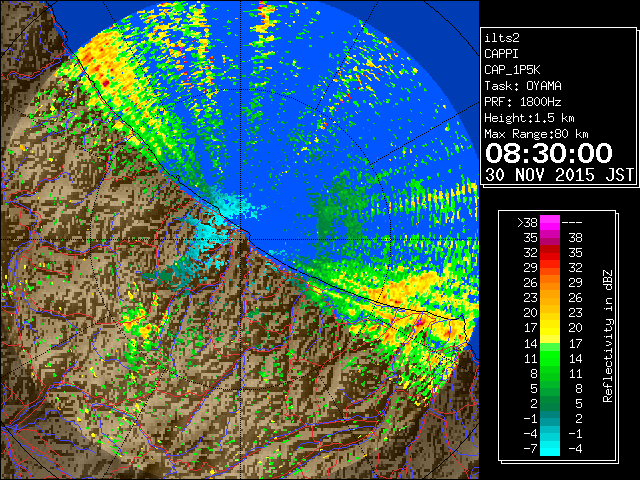Click the 'Reflectivity in dBZ' legend title

point(608,336)
